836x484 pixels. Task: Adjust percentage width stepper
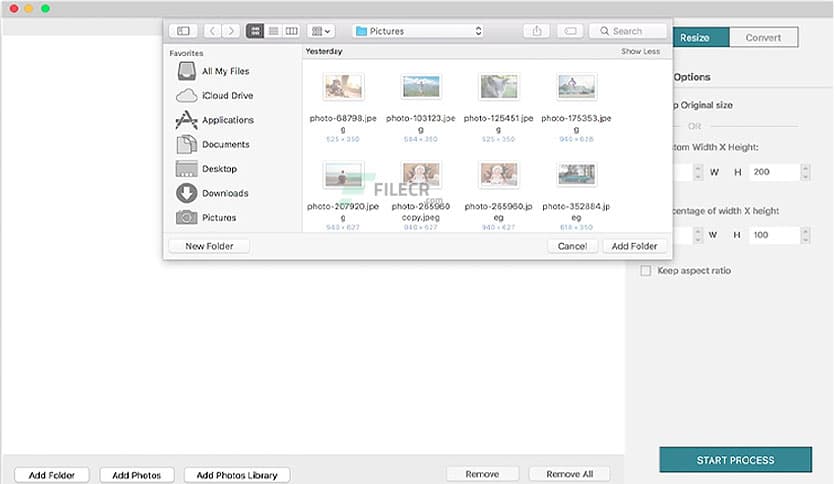pos(698,235)
